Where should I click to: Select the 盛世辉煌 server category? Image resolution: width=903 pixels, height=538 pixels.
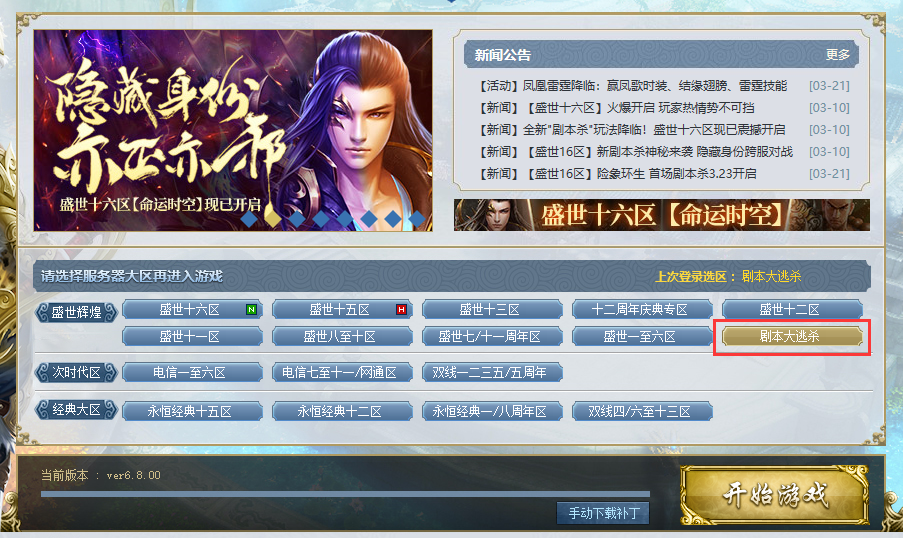point(77,312)
